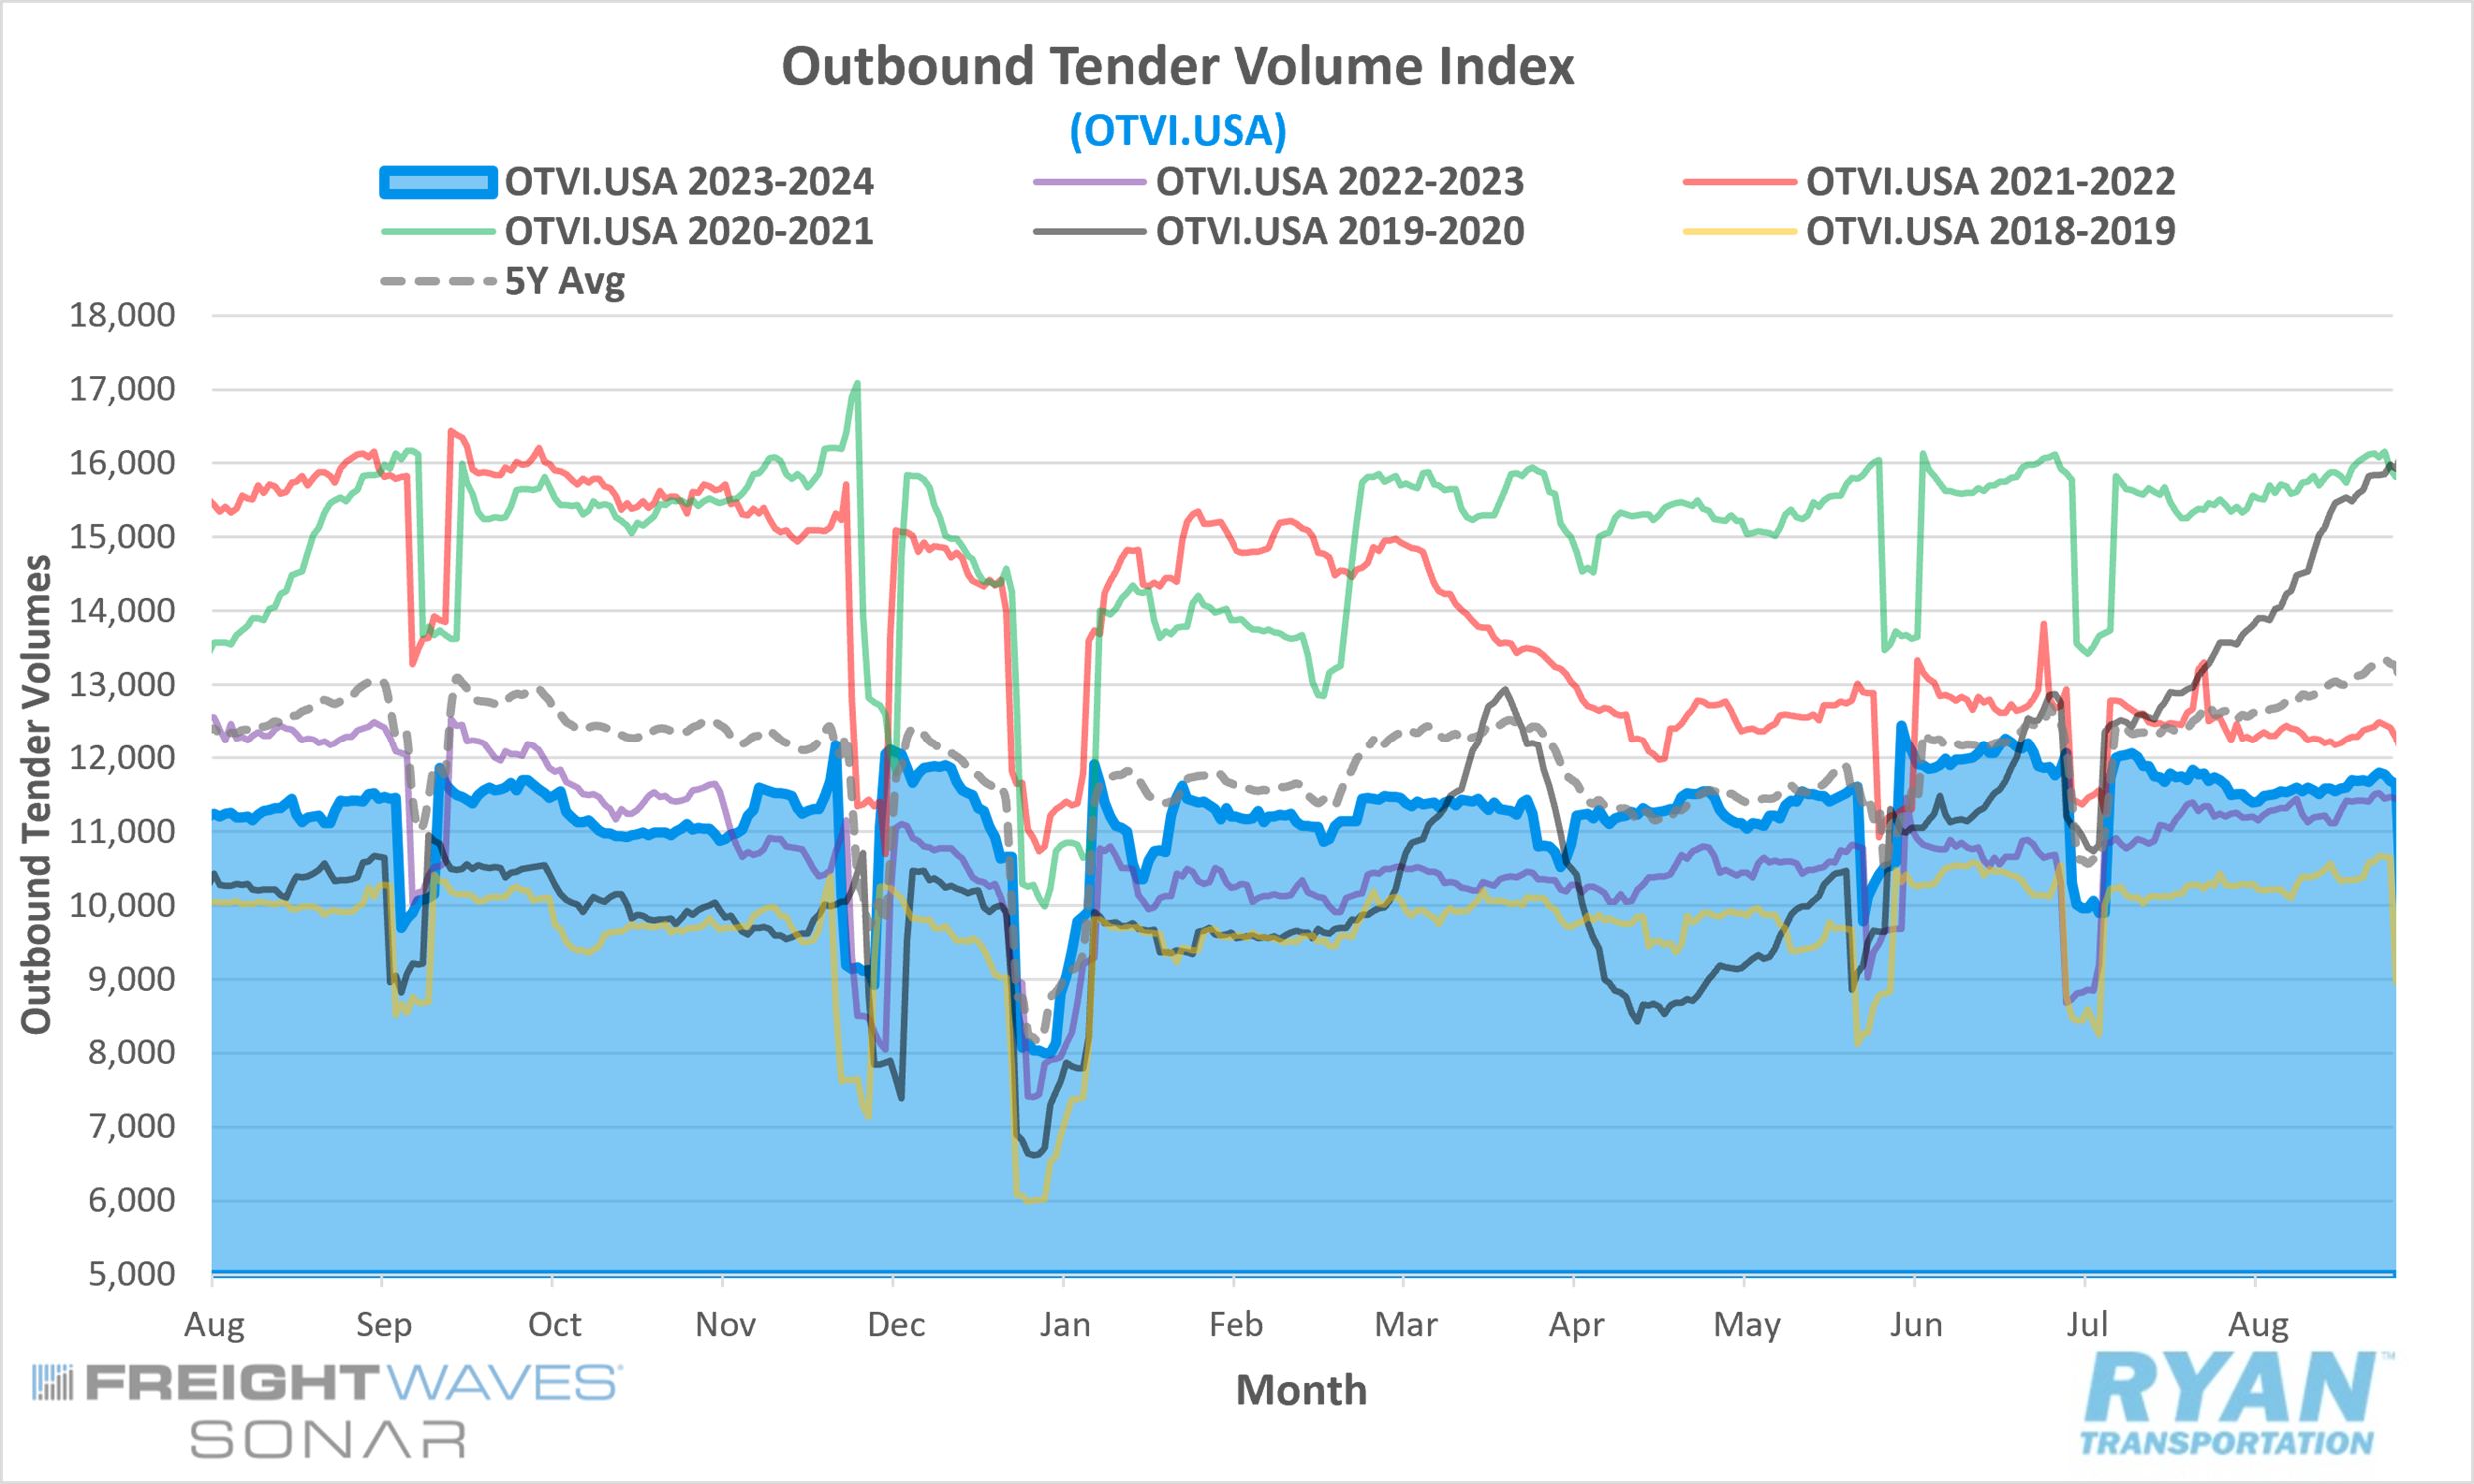Click the Jun x-axis label
The height and width of the screenshot is (1484, 2474).
click(x=1916, y=1325)
